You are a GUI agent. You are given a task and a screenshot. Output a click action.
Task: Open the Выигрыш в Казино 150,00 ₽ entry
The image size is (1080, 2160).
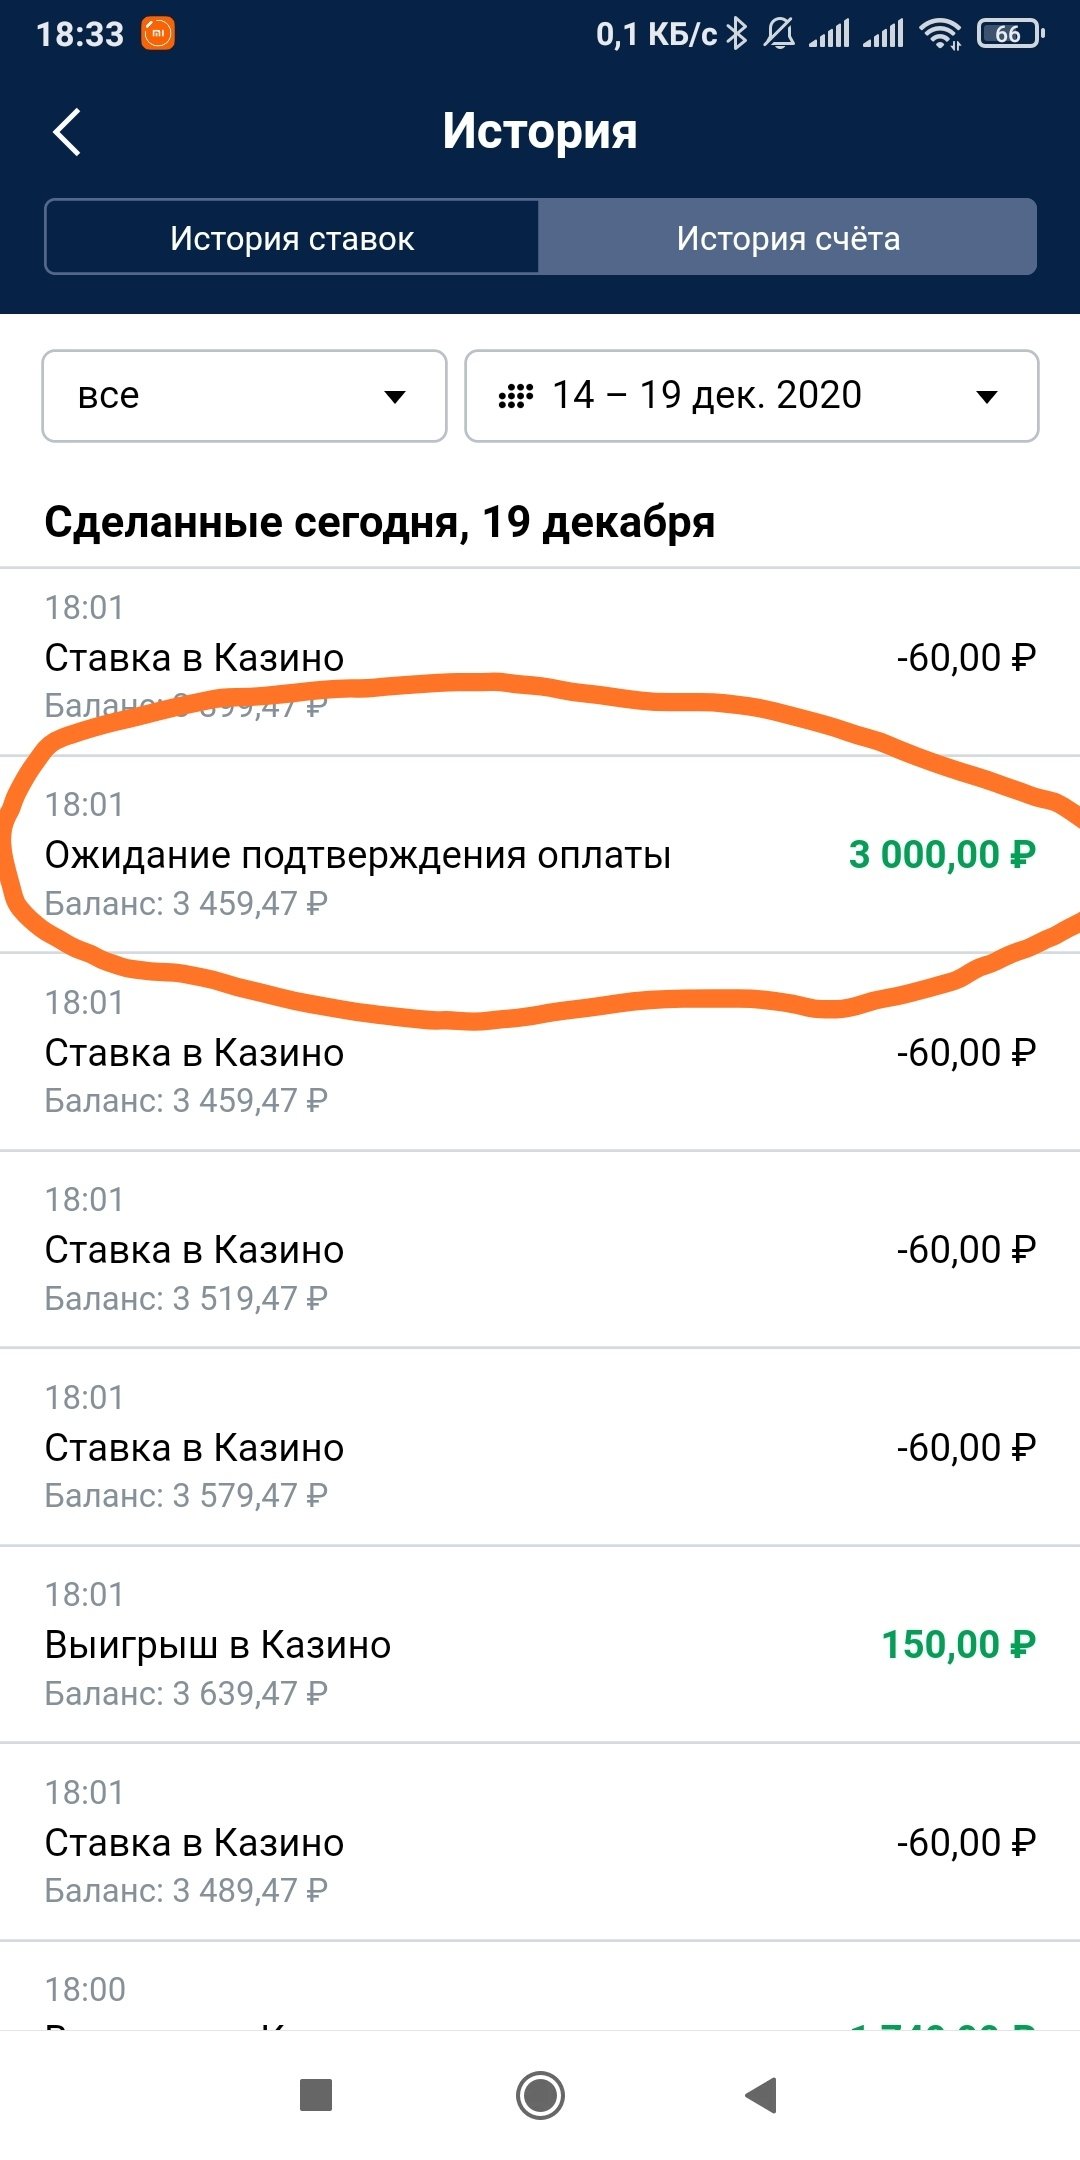point(540,1645)
